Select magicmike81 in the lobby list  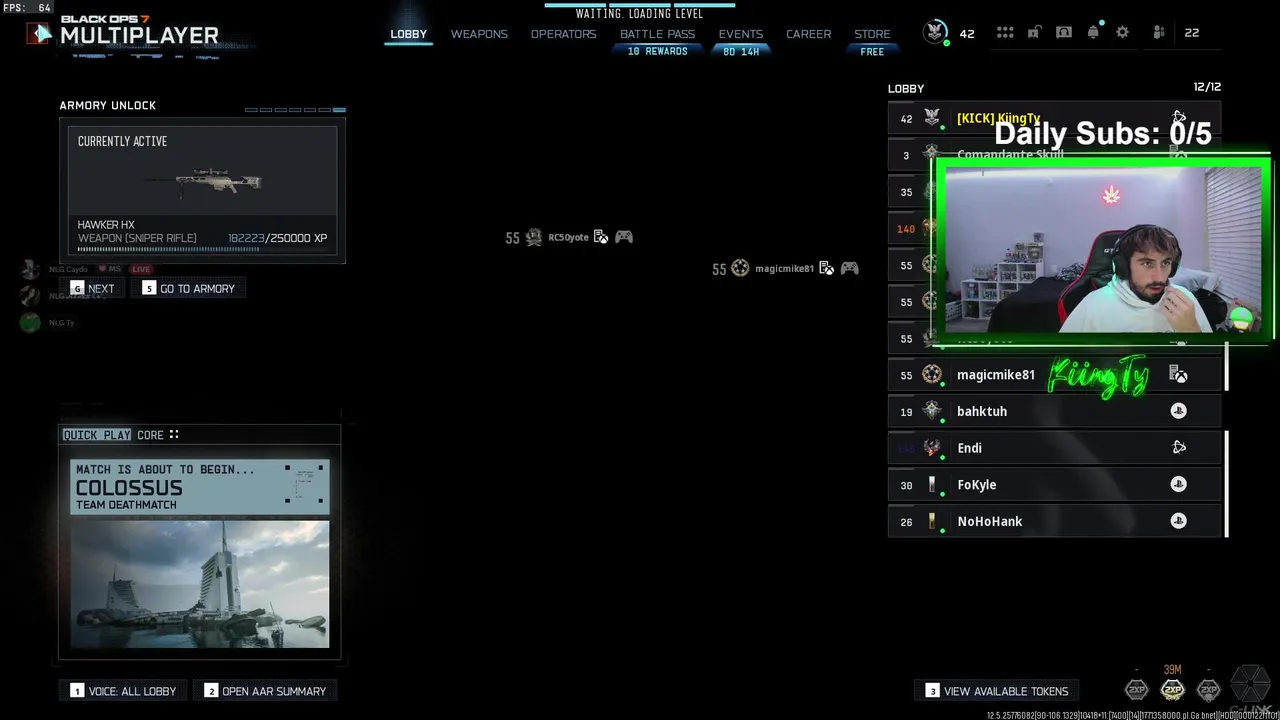point(1054,375)
